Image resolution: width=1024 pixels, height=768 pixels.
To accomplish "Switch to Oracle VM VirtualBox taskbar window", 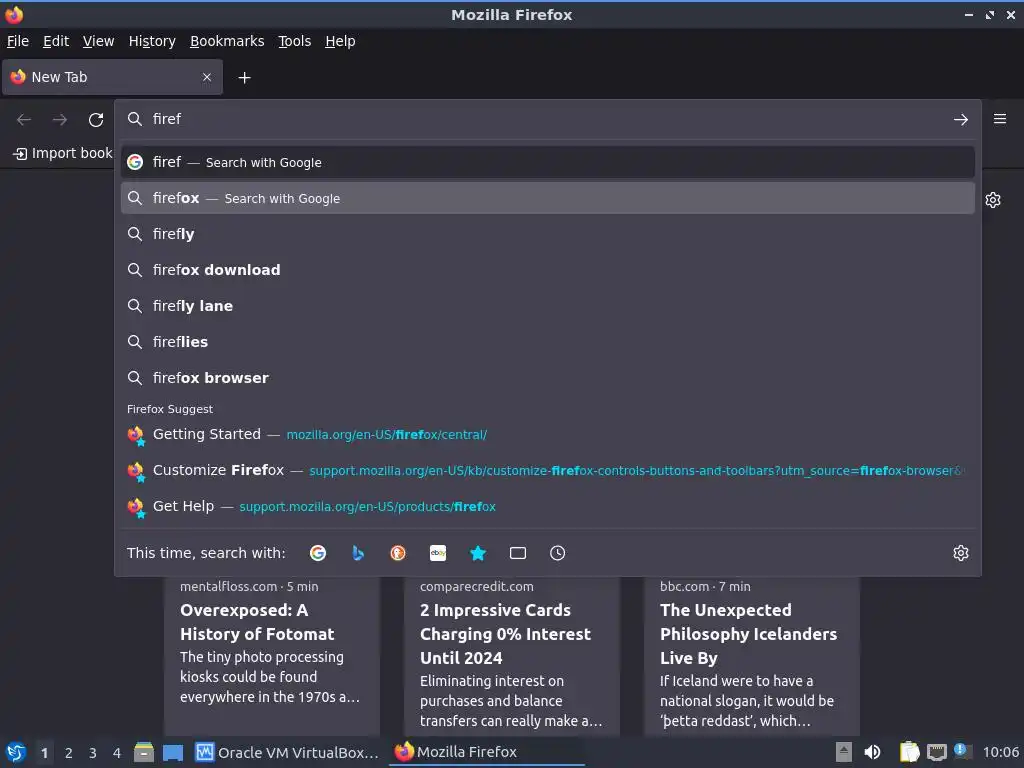I will pos(287,752).
